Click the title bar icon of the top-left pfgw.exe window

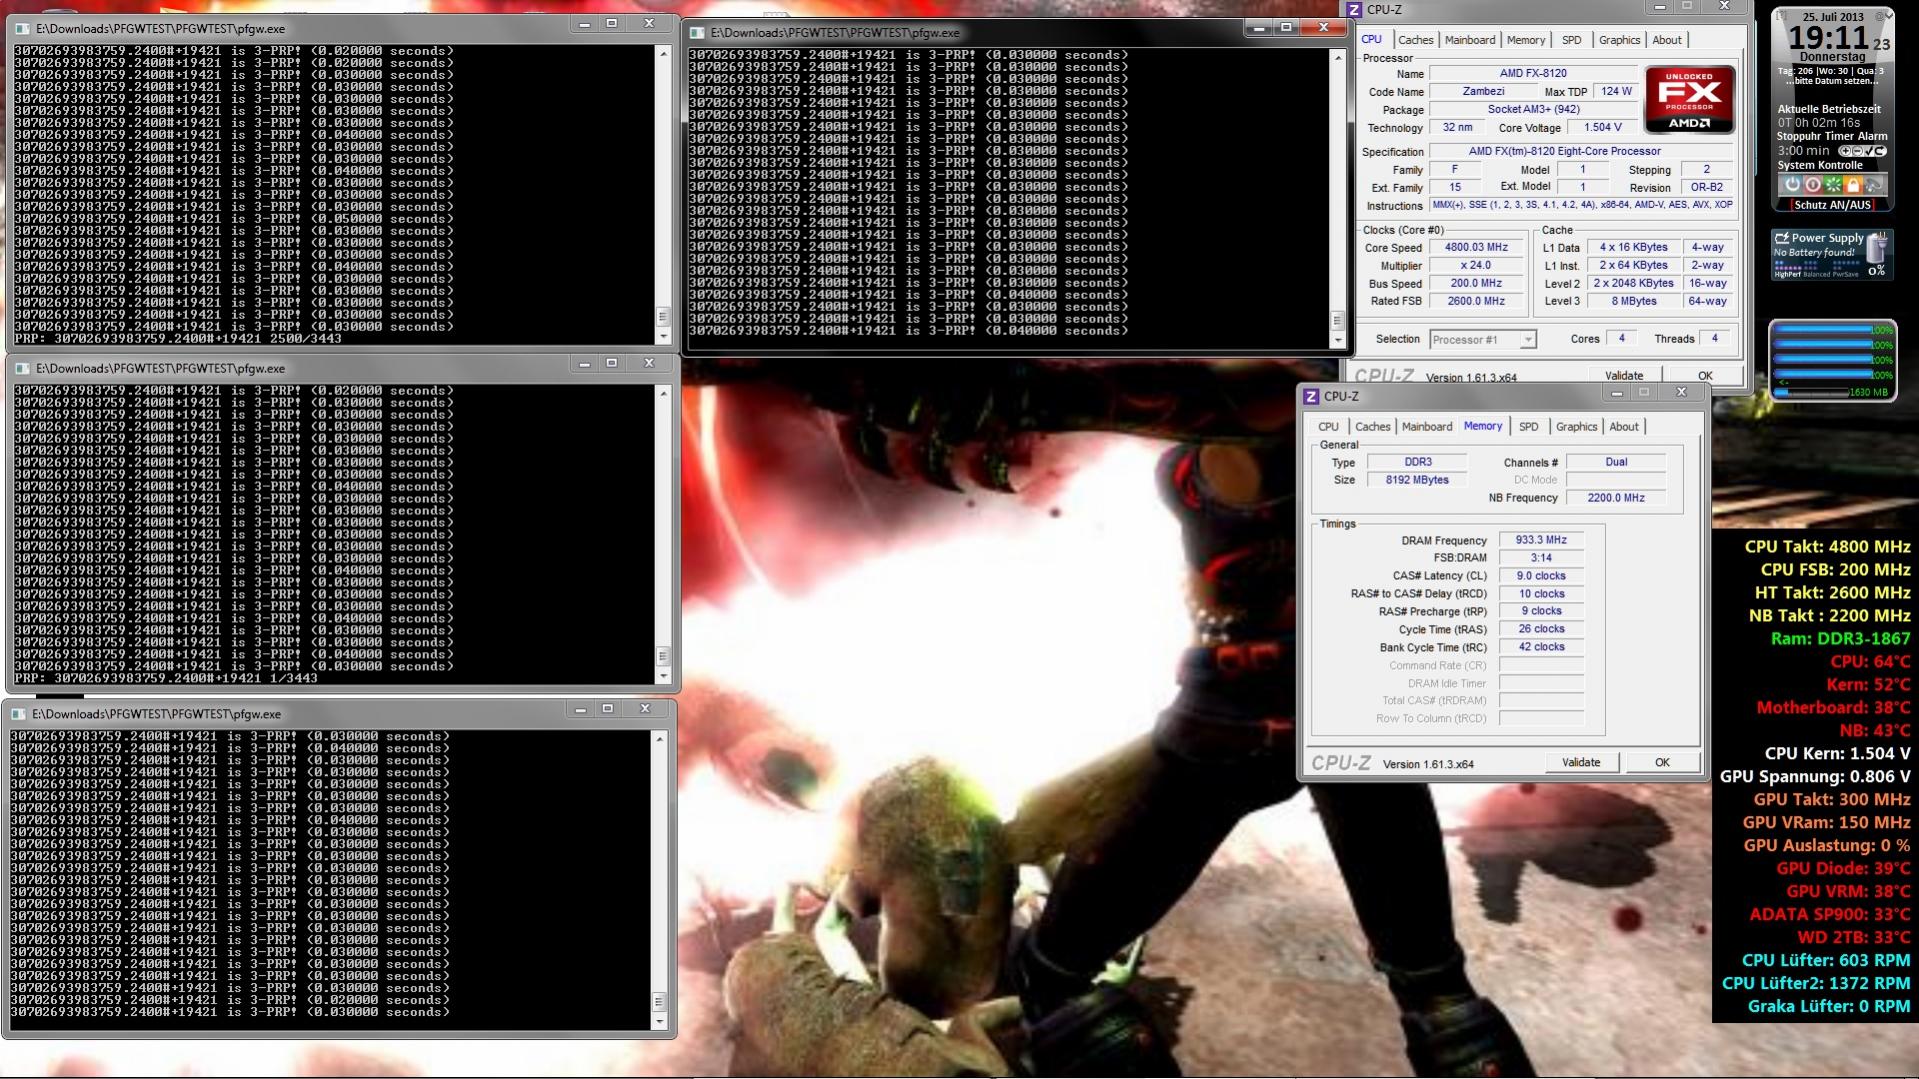[x=22, y=29]
